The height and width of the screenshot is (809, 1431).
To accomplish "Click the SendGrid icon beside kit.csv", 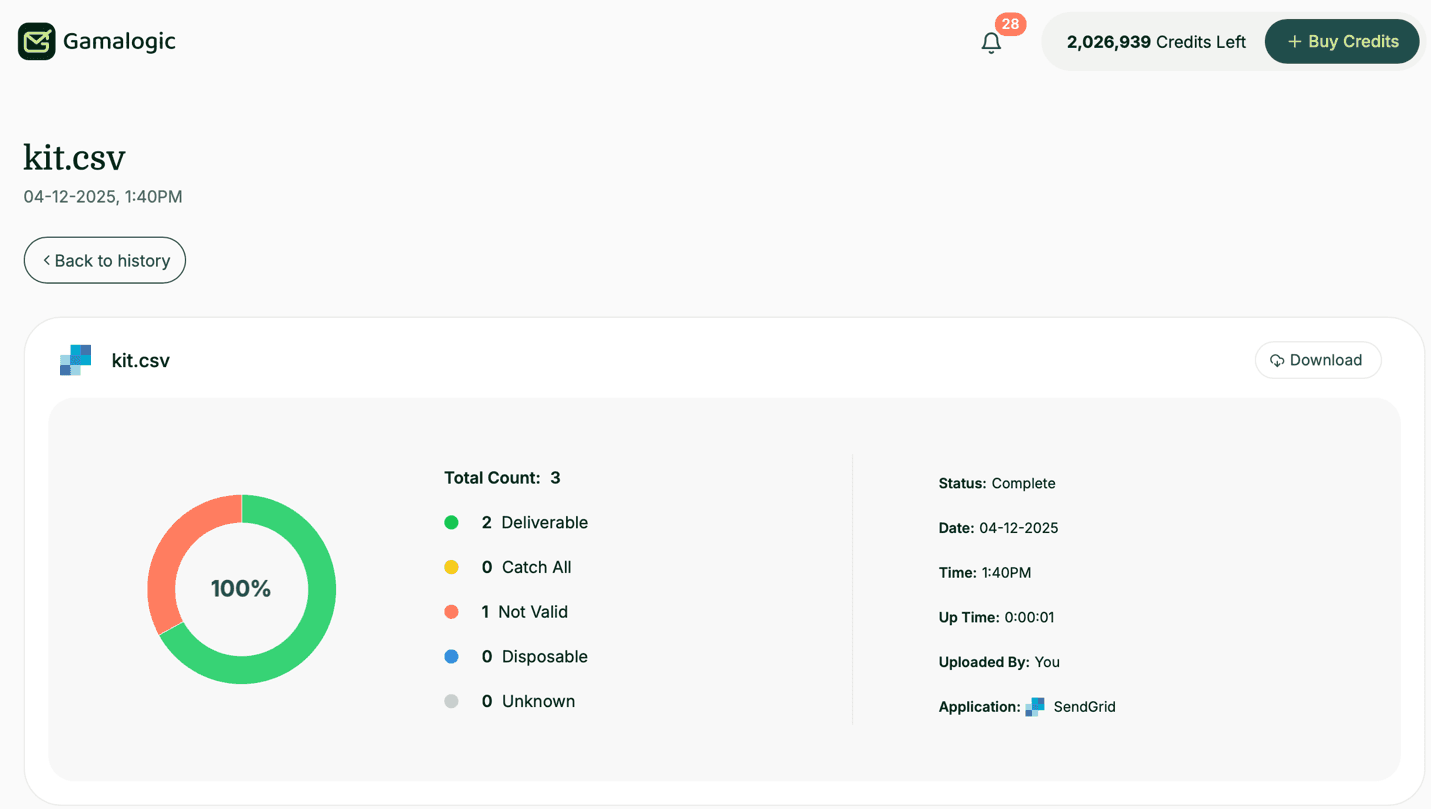I will click(74, 360).
